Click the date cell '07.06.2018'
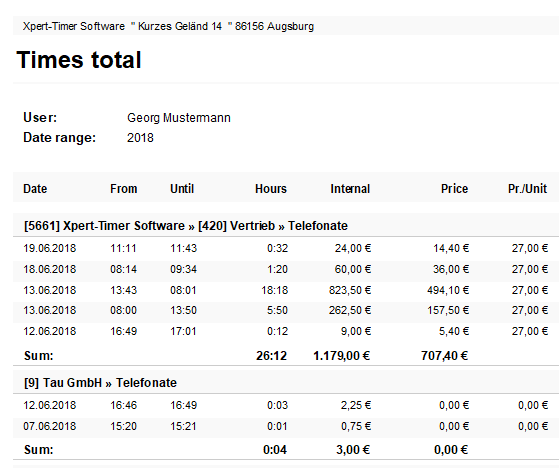Screen dimensions: 559x468 [x=50, y=426]
